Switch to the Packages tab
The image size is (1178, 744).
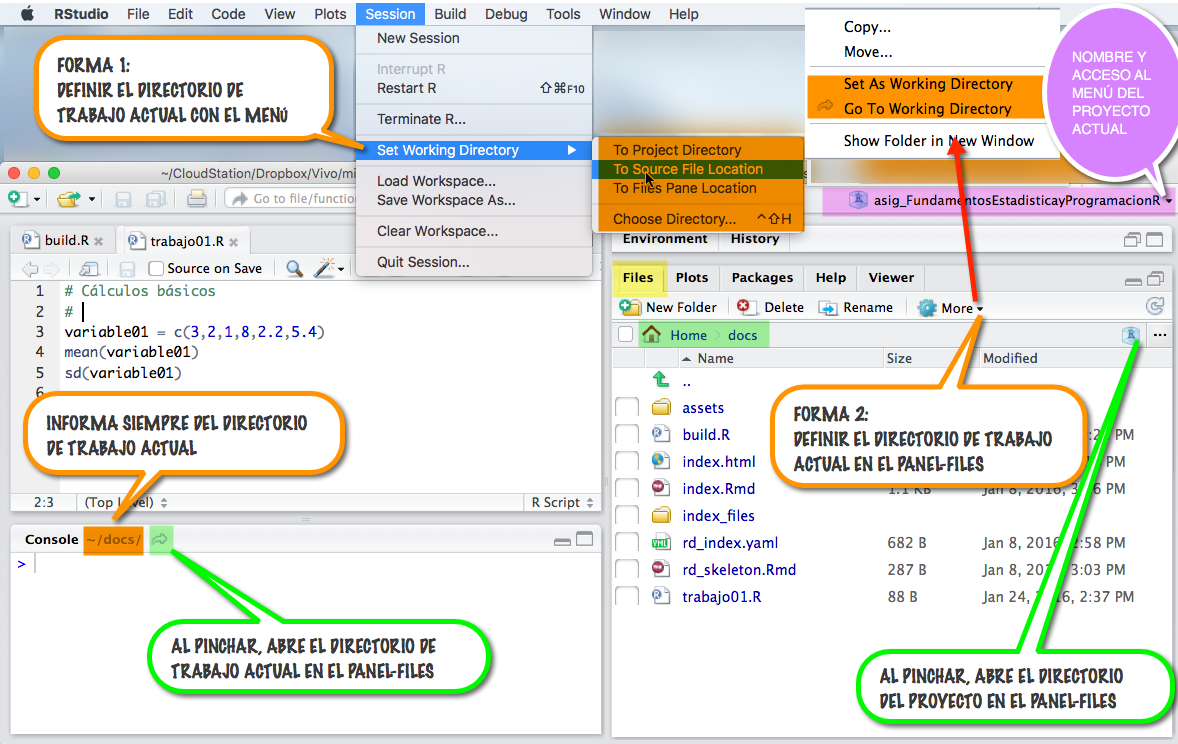pos(762,277)
